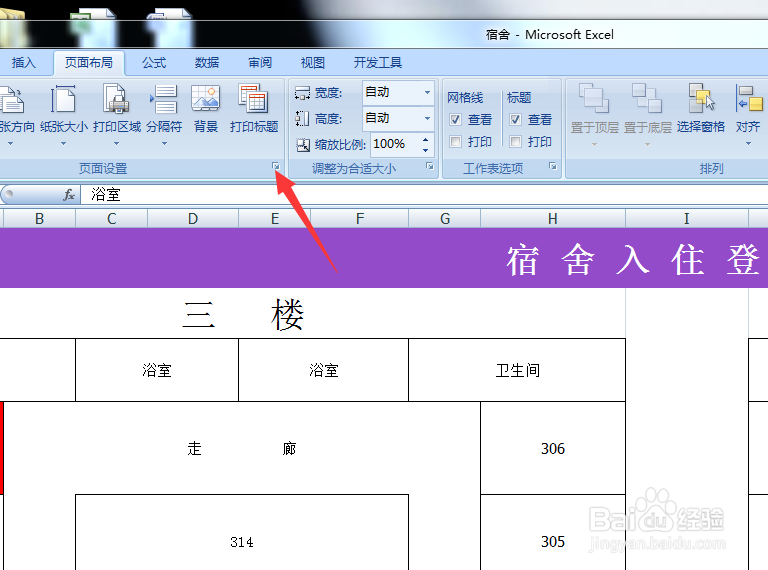Select column H header
Image resolution: width=768 pixels, height=570 pixels.
click(553, 218)
